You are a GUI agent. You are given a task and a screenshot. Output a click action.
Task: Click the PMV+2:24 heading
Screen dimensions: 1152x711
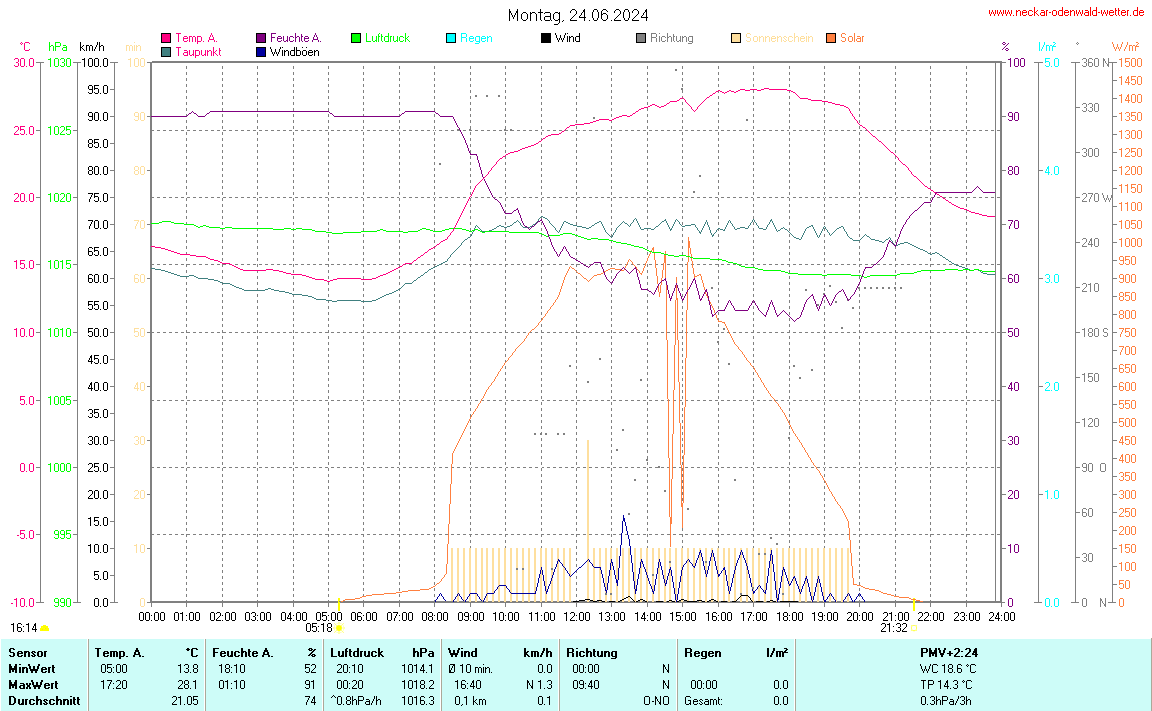pos(948,652)
